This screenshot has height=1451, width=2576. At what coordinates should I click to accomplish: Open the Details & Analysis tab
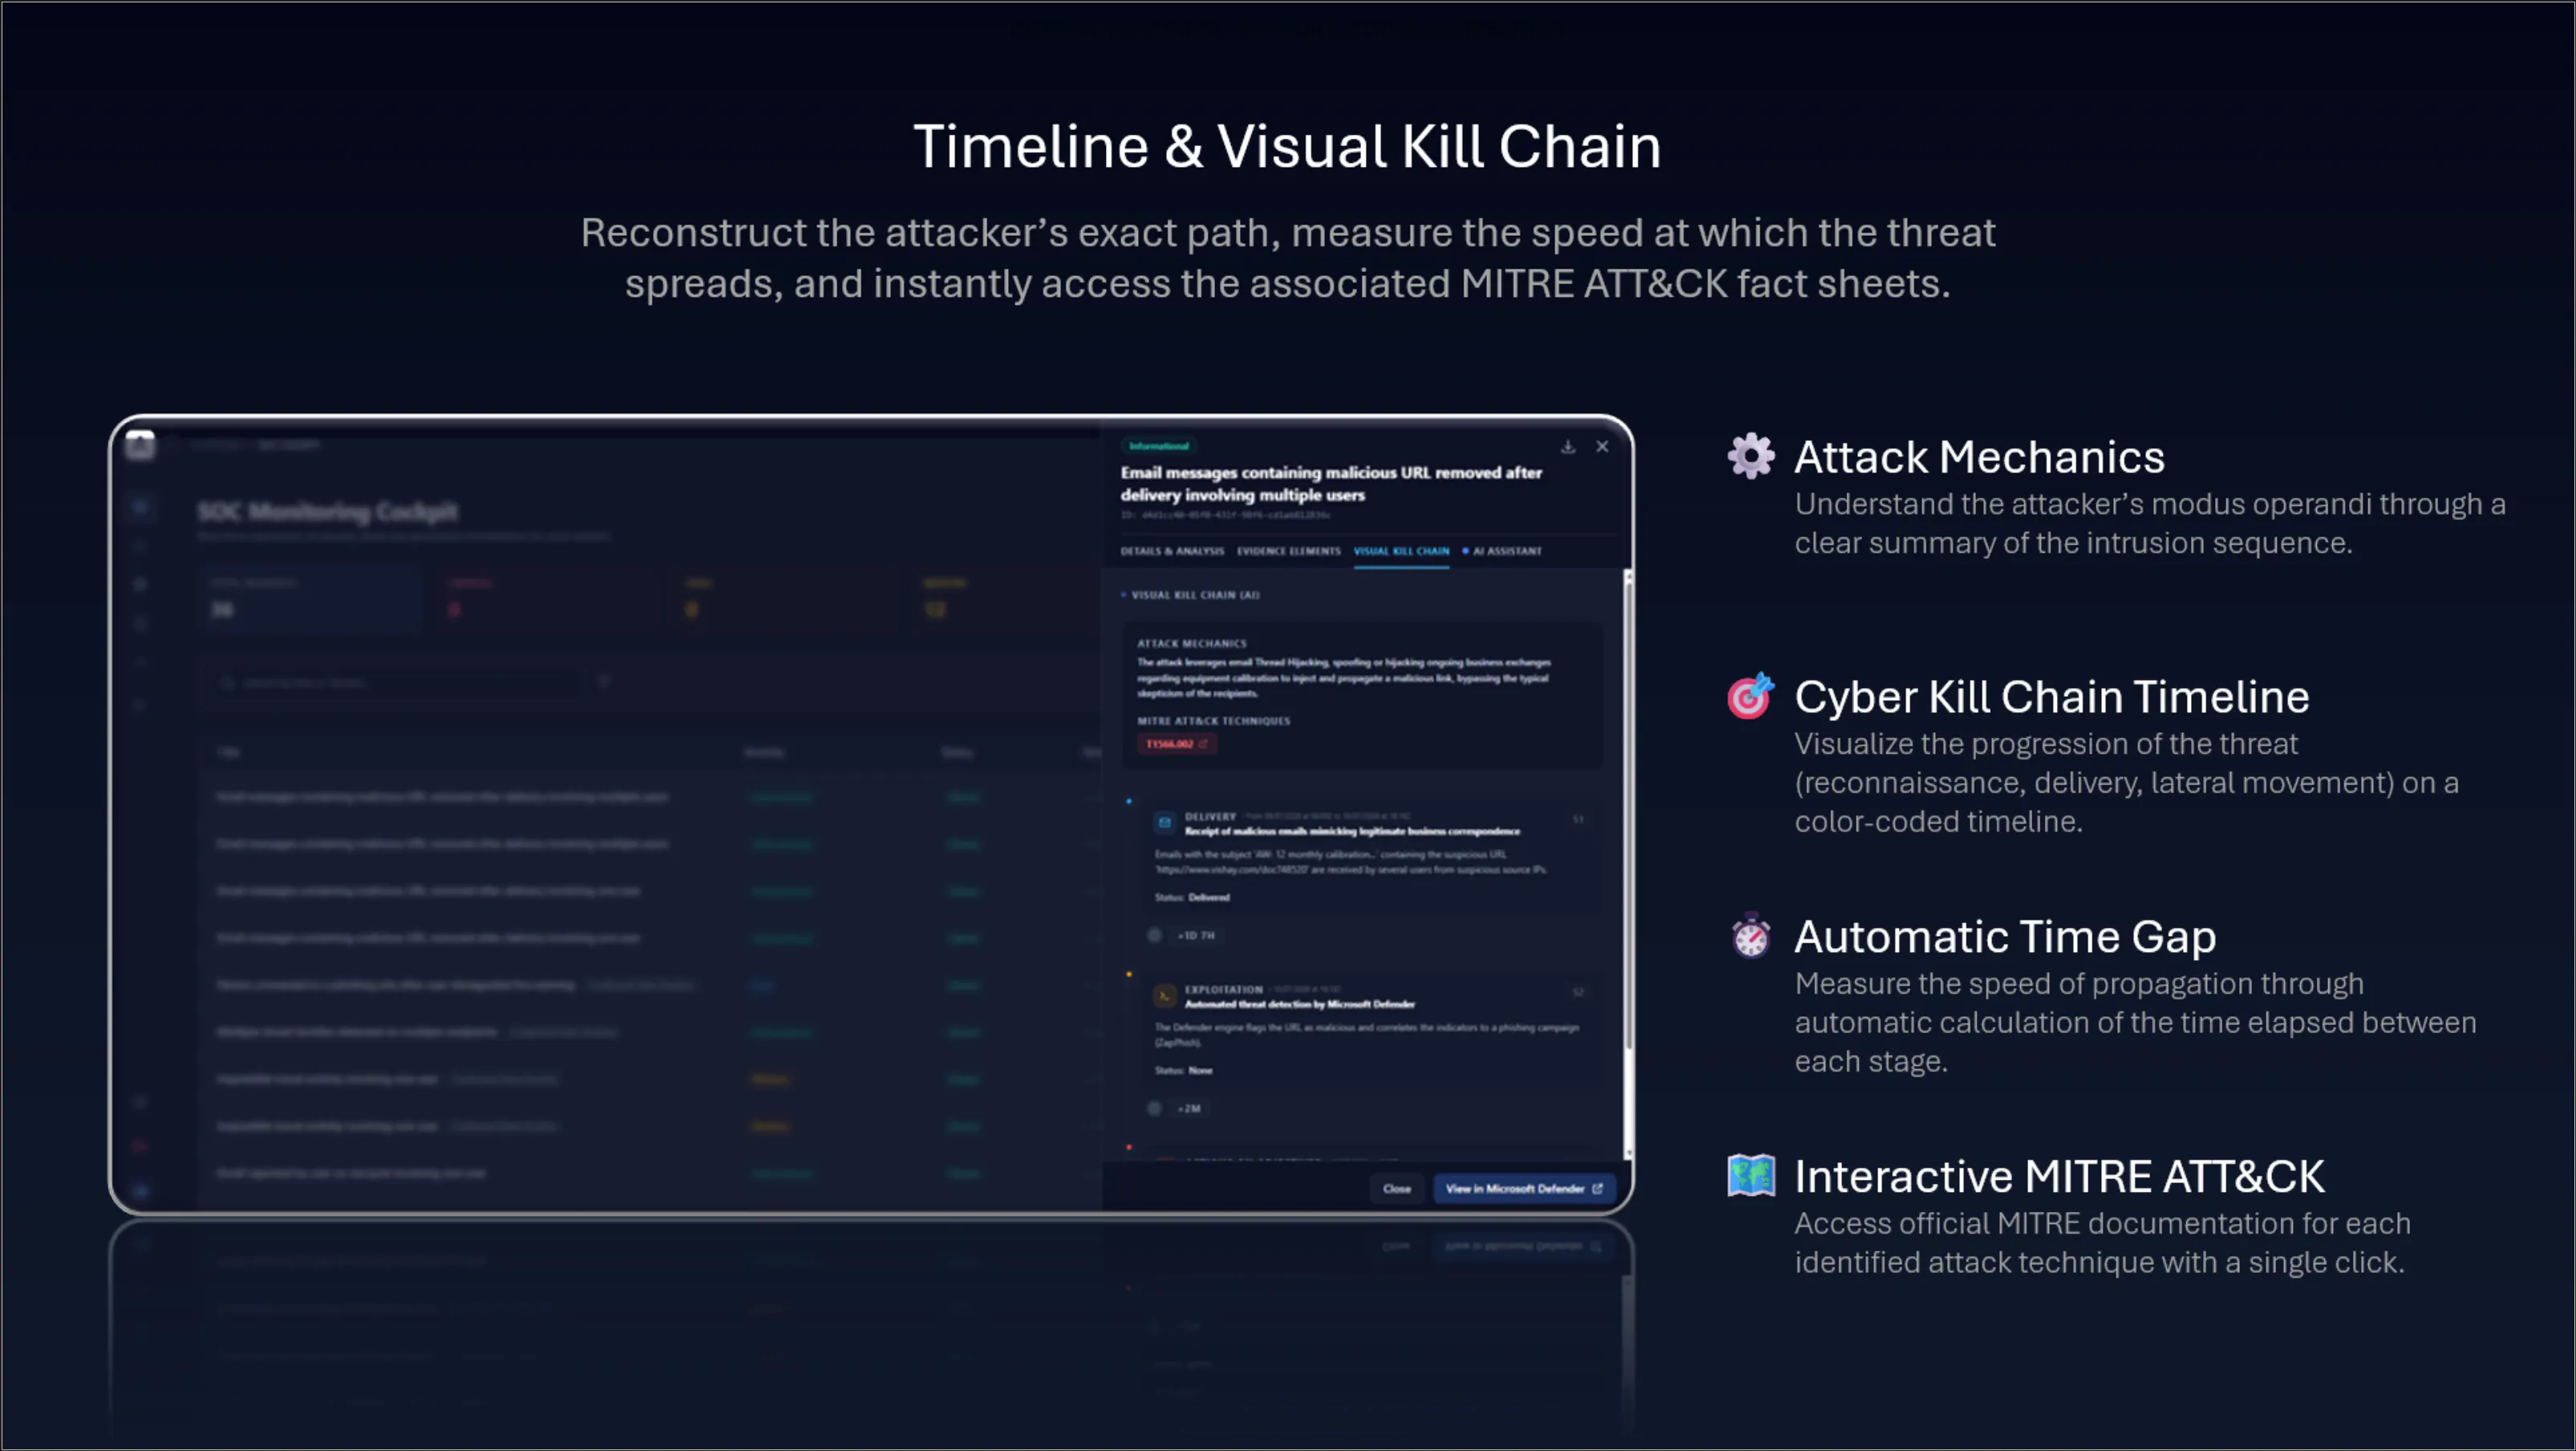(x=1172, y=551)
